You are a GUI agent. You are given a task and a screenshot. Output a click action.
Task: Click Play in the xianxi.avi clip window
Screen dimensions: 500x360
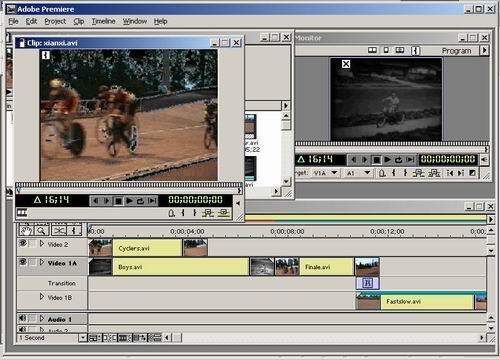(x=129, y=201)
